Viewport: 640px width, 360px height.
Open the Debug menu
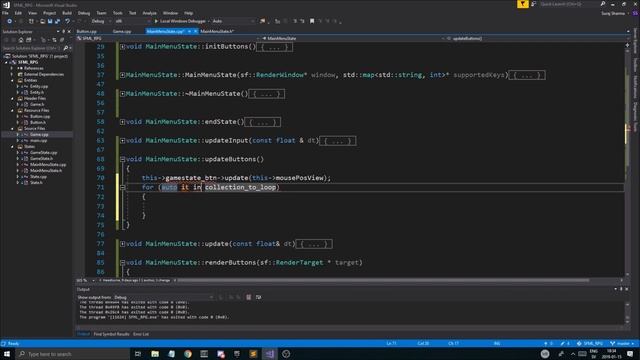click(x=84, y=13)
